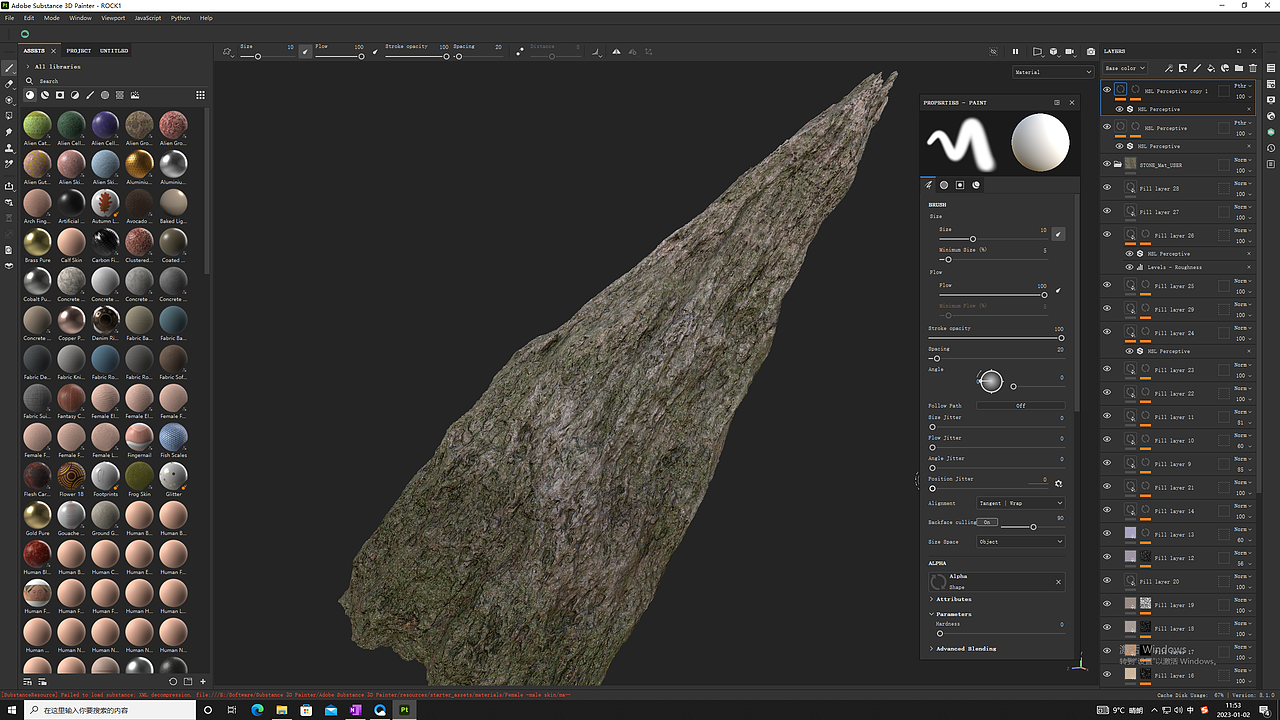
Task: Click the add asset plus button
Action: point(203,681)
